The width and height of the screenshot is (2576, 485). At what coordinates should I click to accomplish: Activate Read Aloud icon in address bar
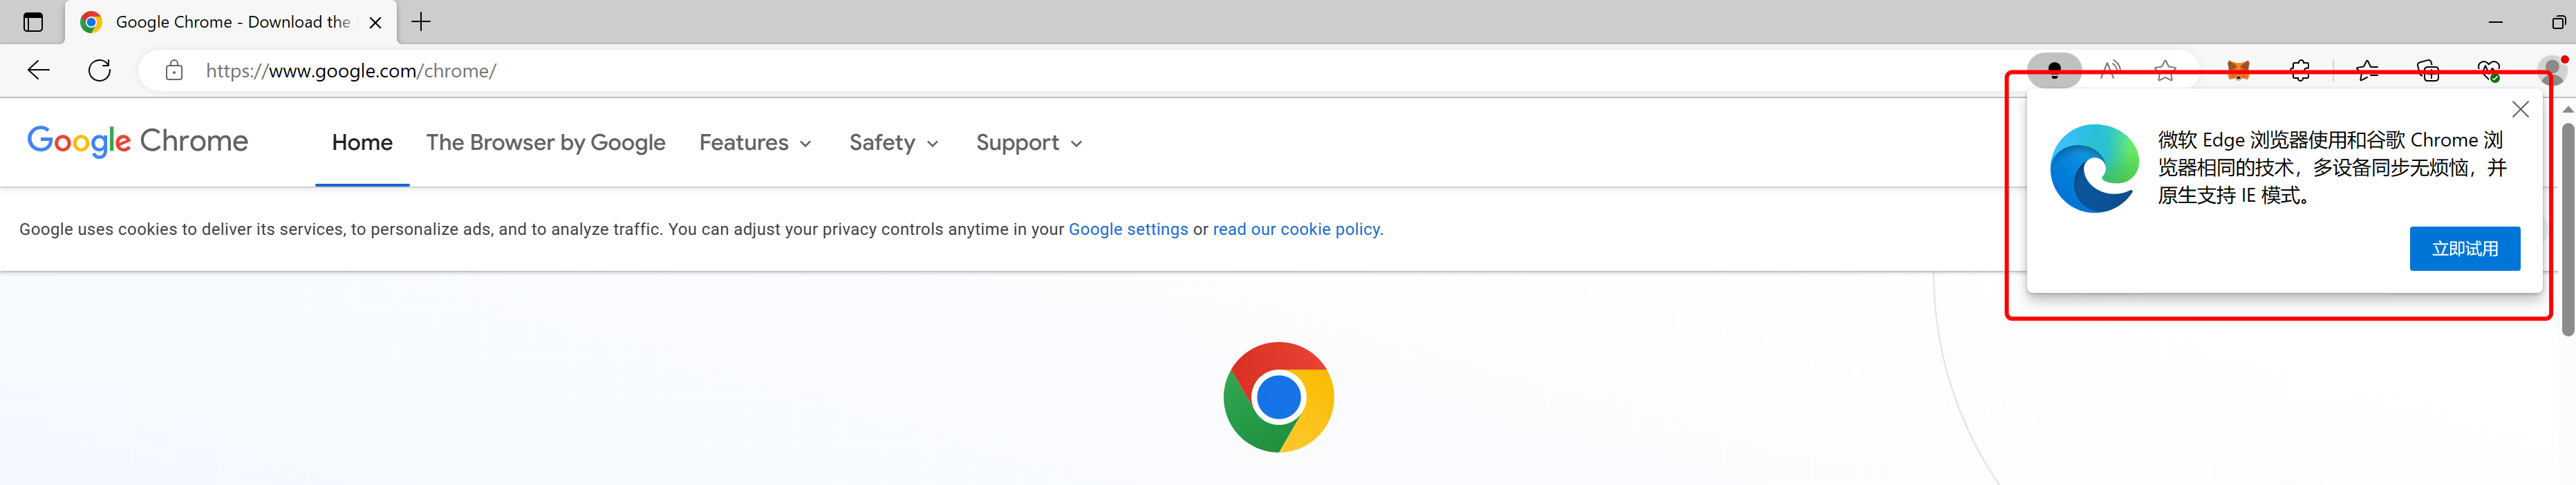pos(2110,70)
